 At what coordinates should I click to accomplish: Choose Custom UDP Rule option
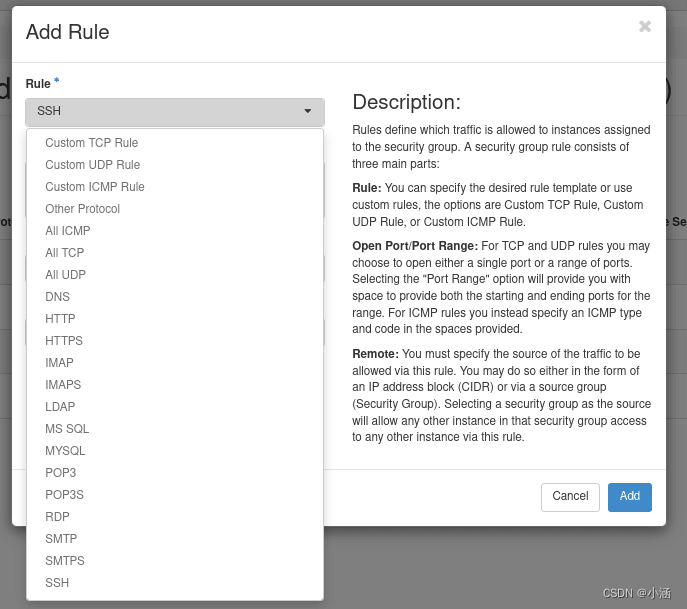point(93,165)
